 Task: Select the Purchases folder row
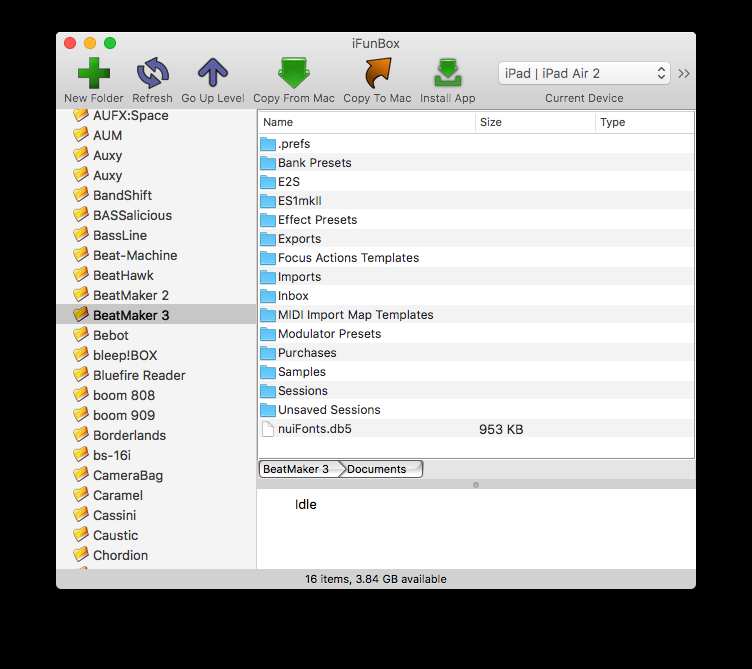click(x=476, y=353)
